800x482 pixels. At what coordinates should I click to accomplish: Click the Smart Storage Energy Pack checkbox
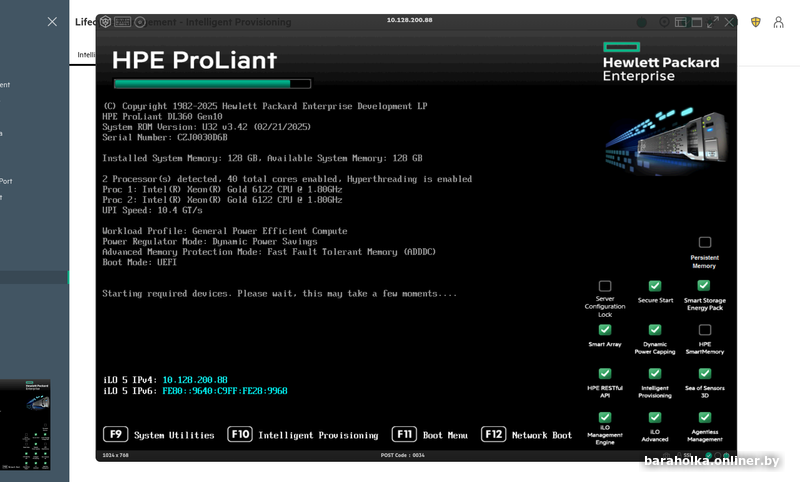[x=704, y=285]
